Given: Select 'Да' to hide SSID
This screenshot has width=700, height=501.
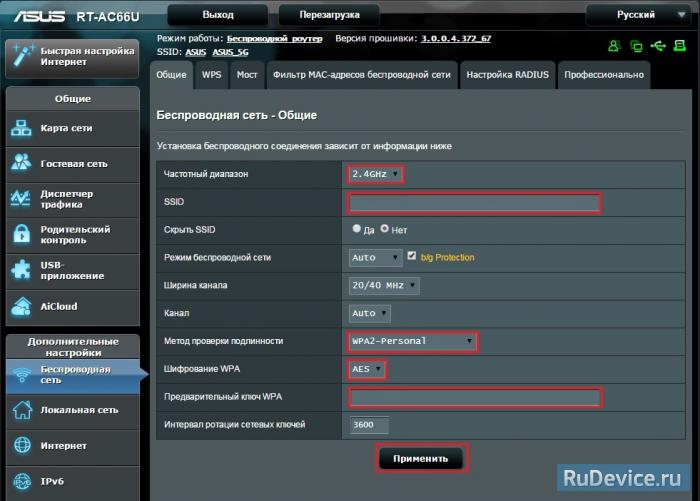Looking at the screenshot, I should (356, 229).
